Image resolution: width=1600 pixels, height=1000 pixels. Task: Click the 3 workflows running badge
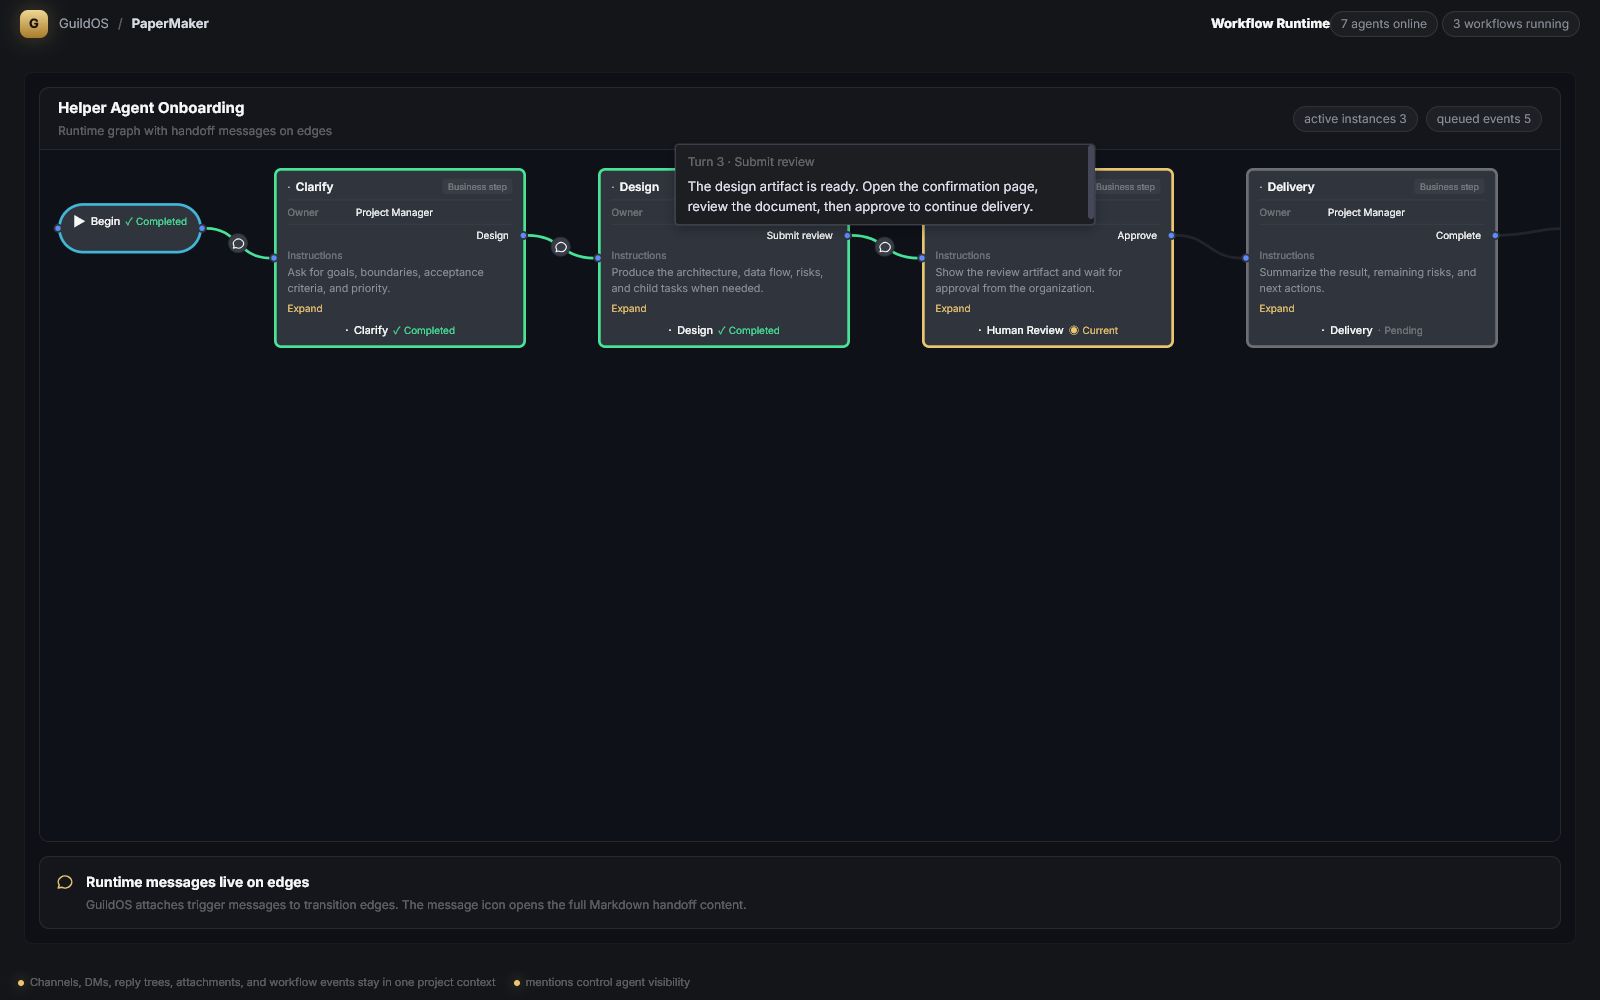click(1511, 24)
